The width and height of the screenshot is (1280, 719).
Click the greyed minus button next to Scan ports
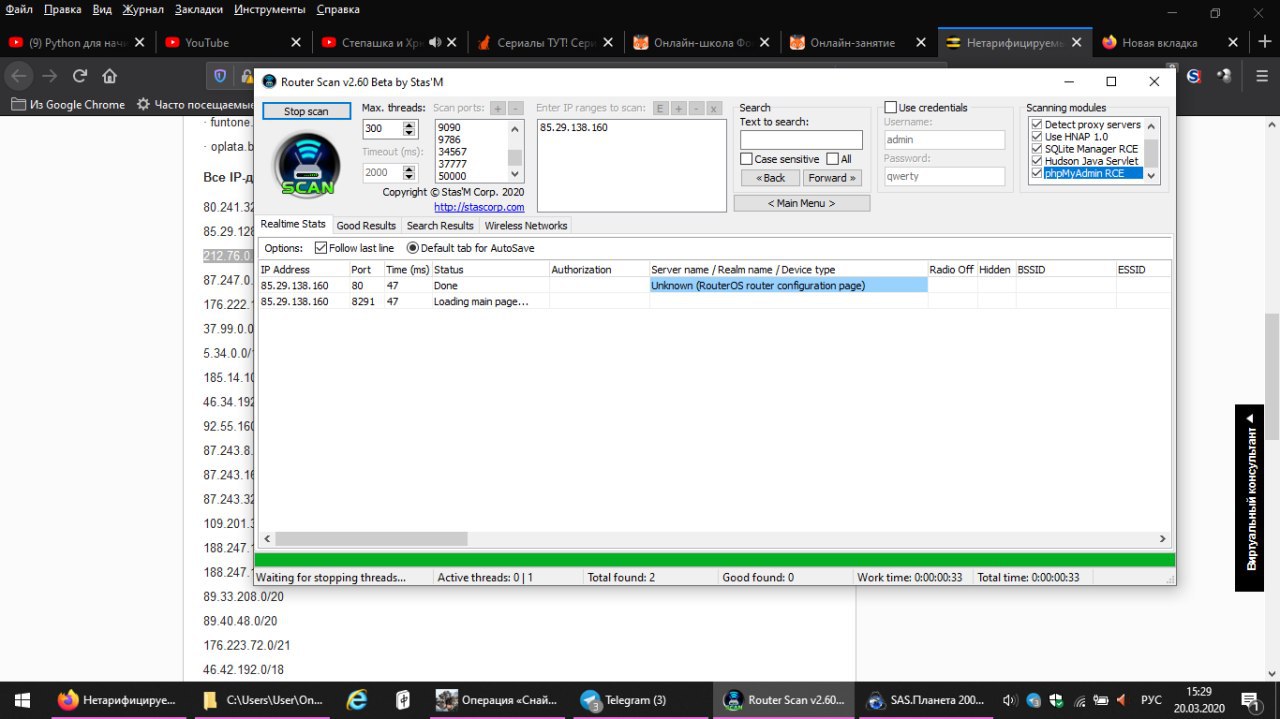(515, 108)
